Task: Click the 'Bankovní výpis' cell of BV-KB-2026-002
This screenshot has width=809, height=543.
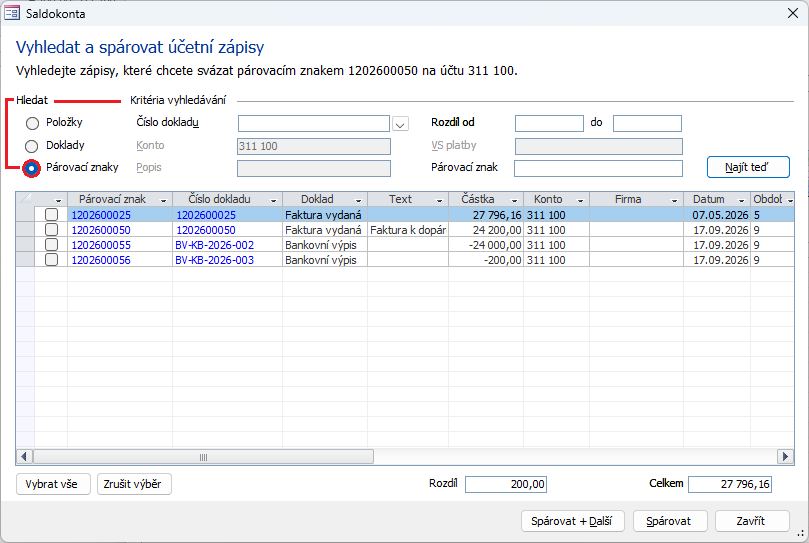Action: (325, 245)
